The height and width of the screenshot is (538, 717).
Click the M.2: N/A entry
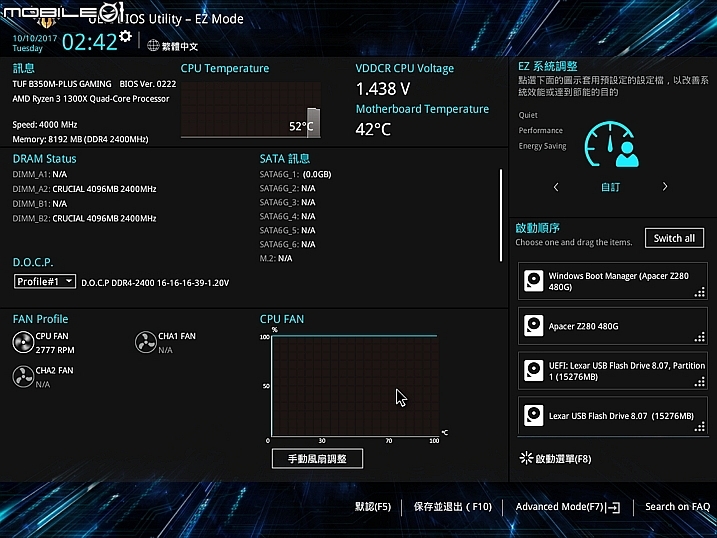click(x=276, y=258)
